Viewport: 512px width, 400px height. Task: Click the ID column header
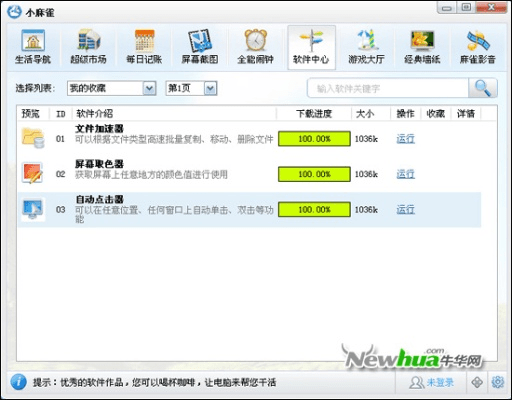[x=60, y=114]
